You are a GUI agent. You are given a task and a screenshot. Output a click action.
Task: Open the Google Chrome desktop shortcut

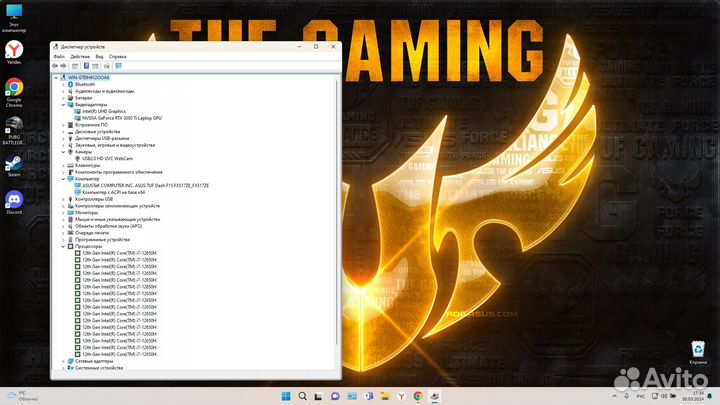[14, 92]
